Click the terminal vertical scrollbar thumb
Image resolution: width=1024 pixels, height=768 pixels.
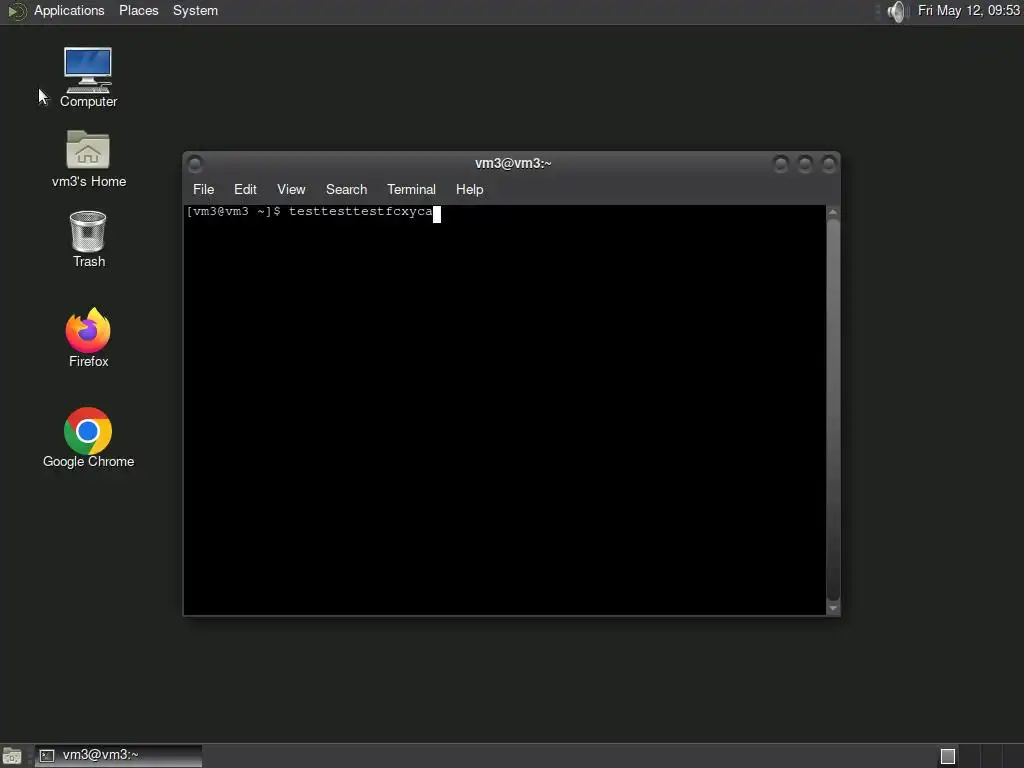833,409
